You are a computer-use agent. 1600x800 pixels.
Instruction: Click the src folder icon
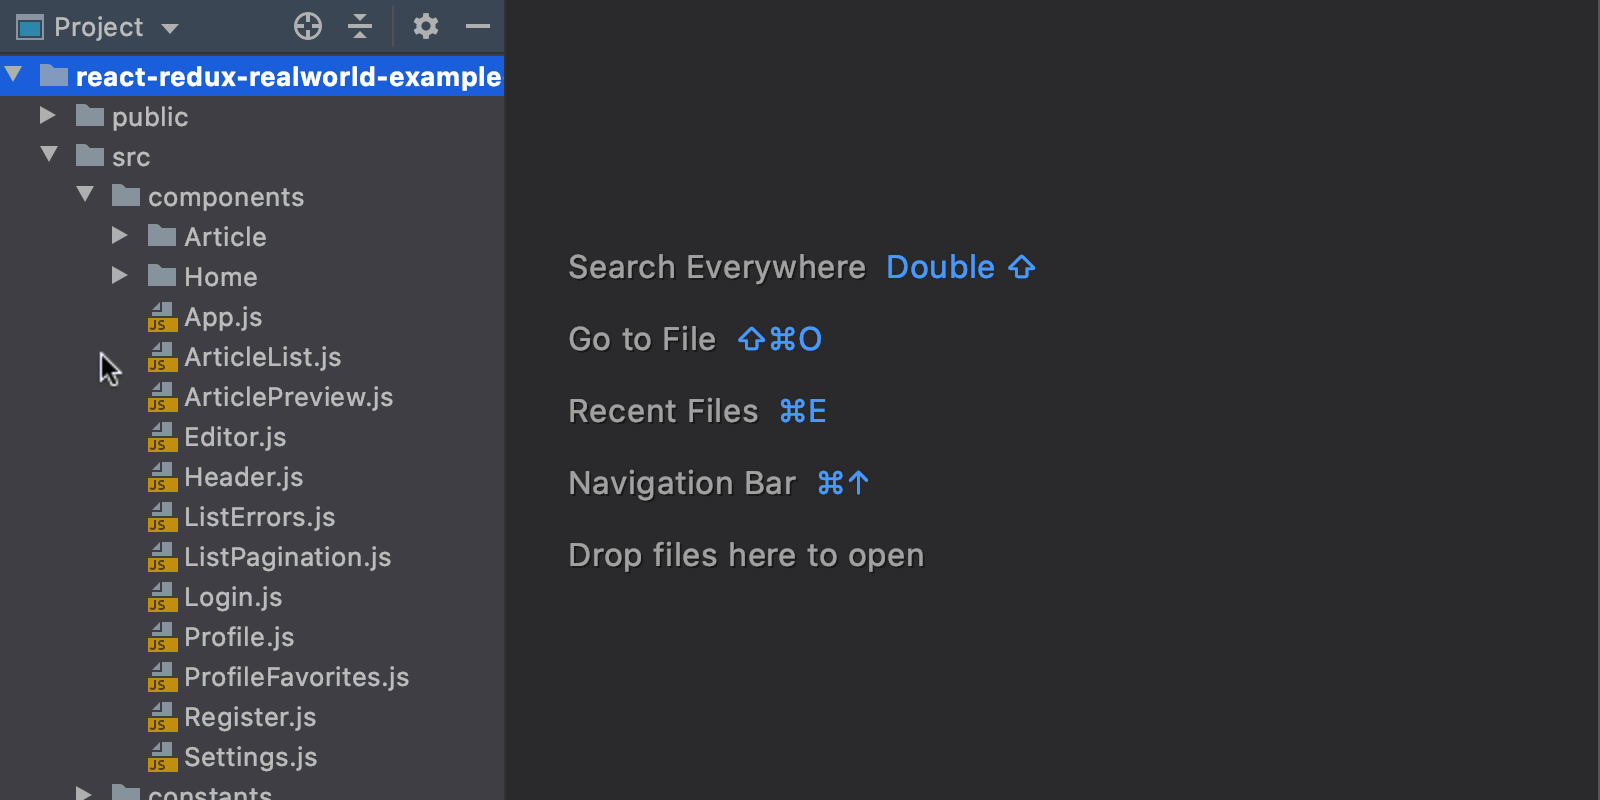90,156
